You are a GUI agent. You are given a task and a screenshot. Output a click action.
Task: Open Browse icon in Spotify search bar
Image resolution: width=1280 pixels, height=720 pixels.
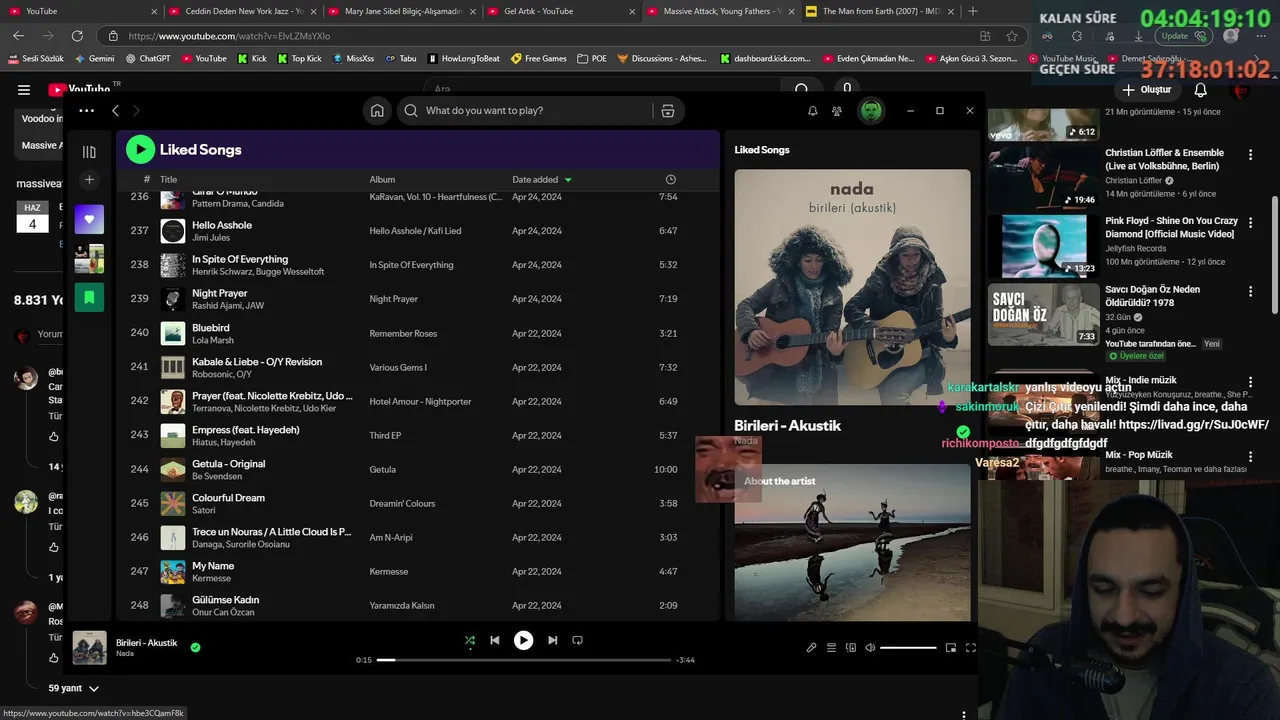click(668, 111)
